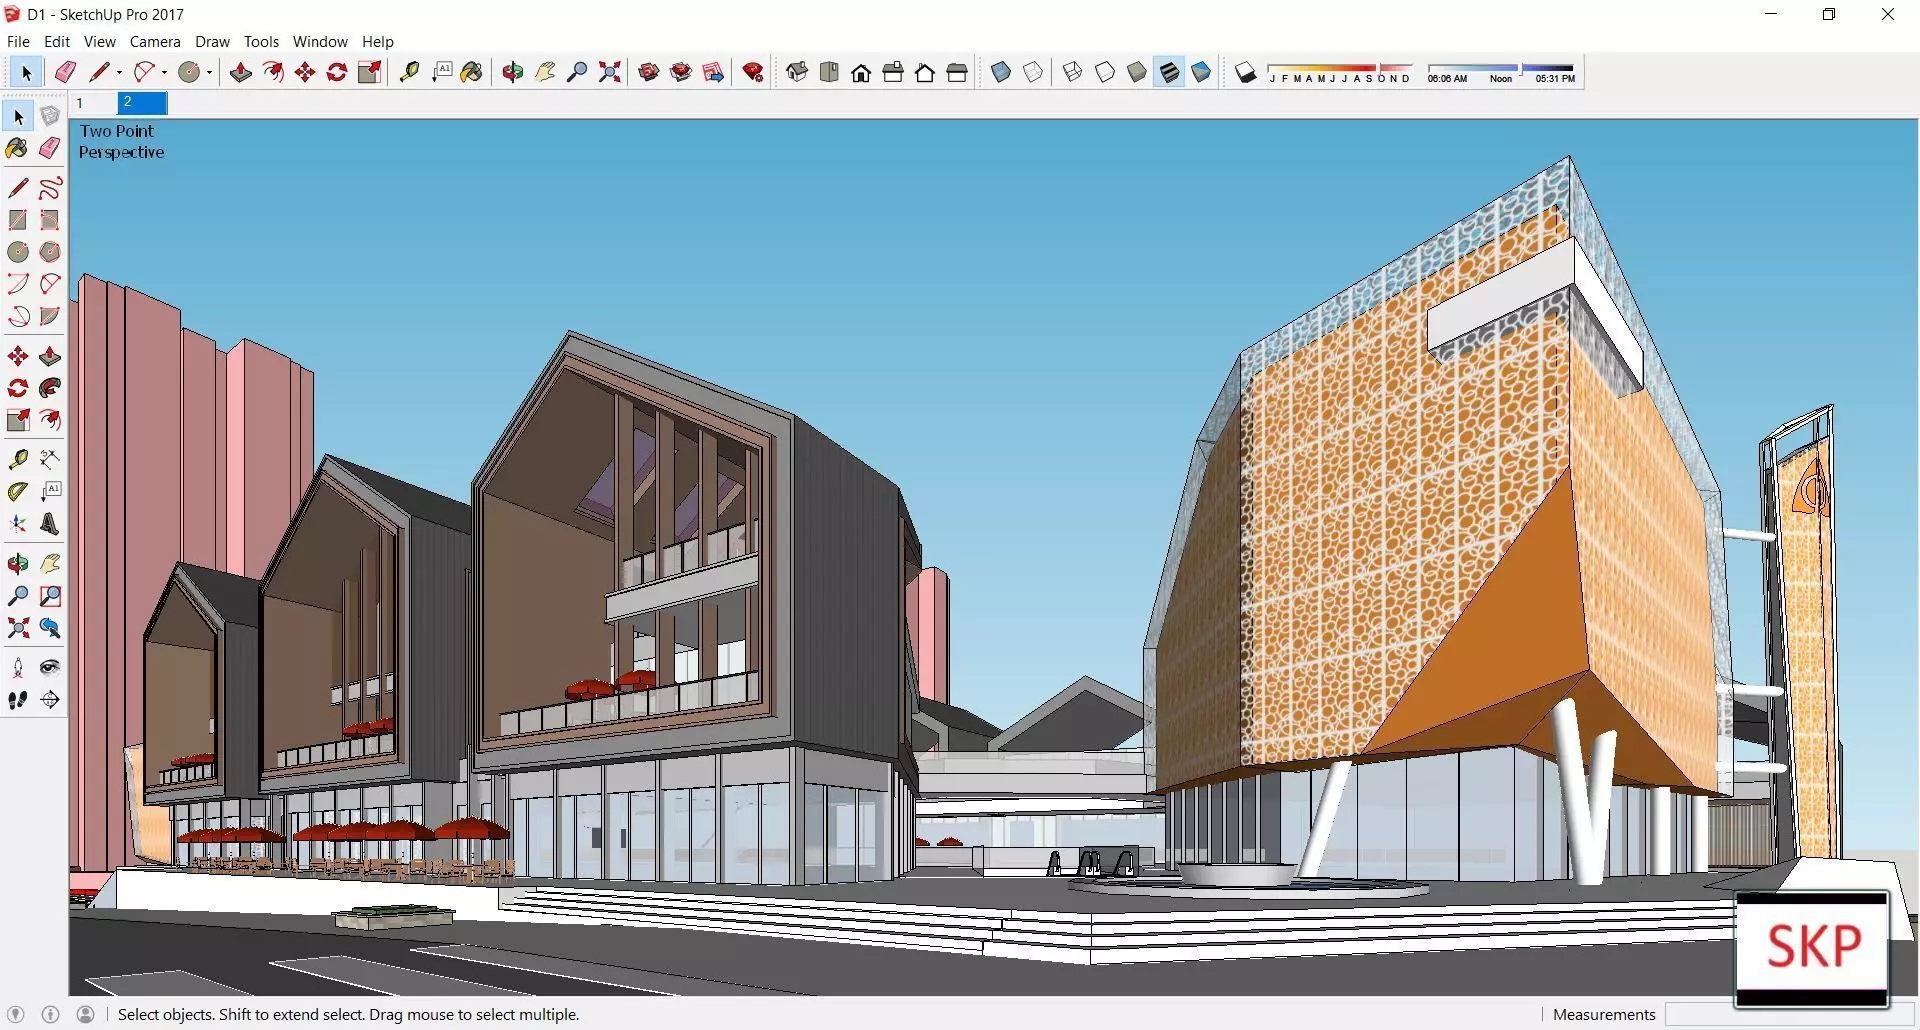Expand the Line tool dropdown arrow
Screen dimensions: 1920x1030
click(x=119, y=72)
